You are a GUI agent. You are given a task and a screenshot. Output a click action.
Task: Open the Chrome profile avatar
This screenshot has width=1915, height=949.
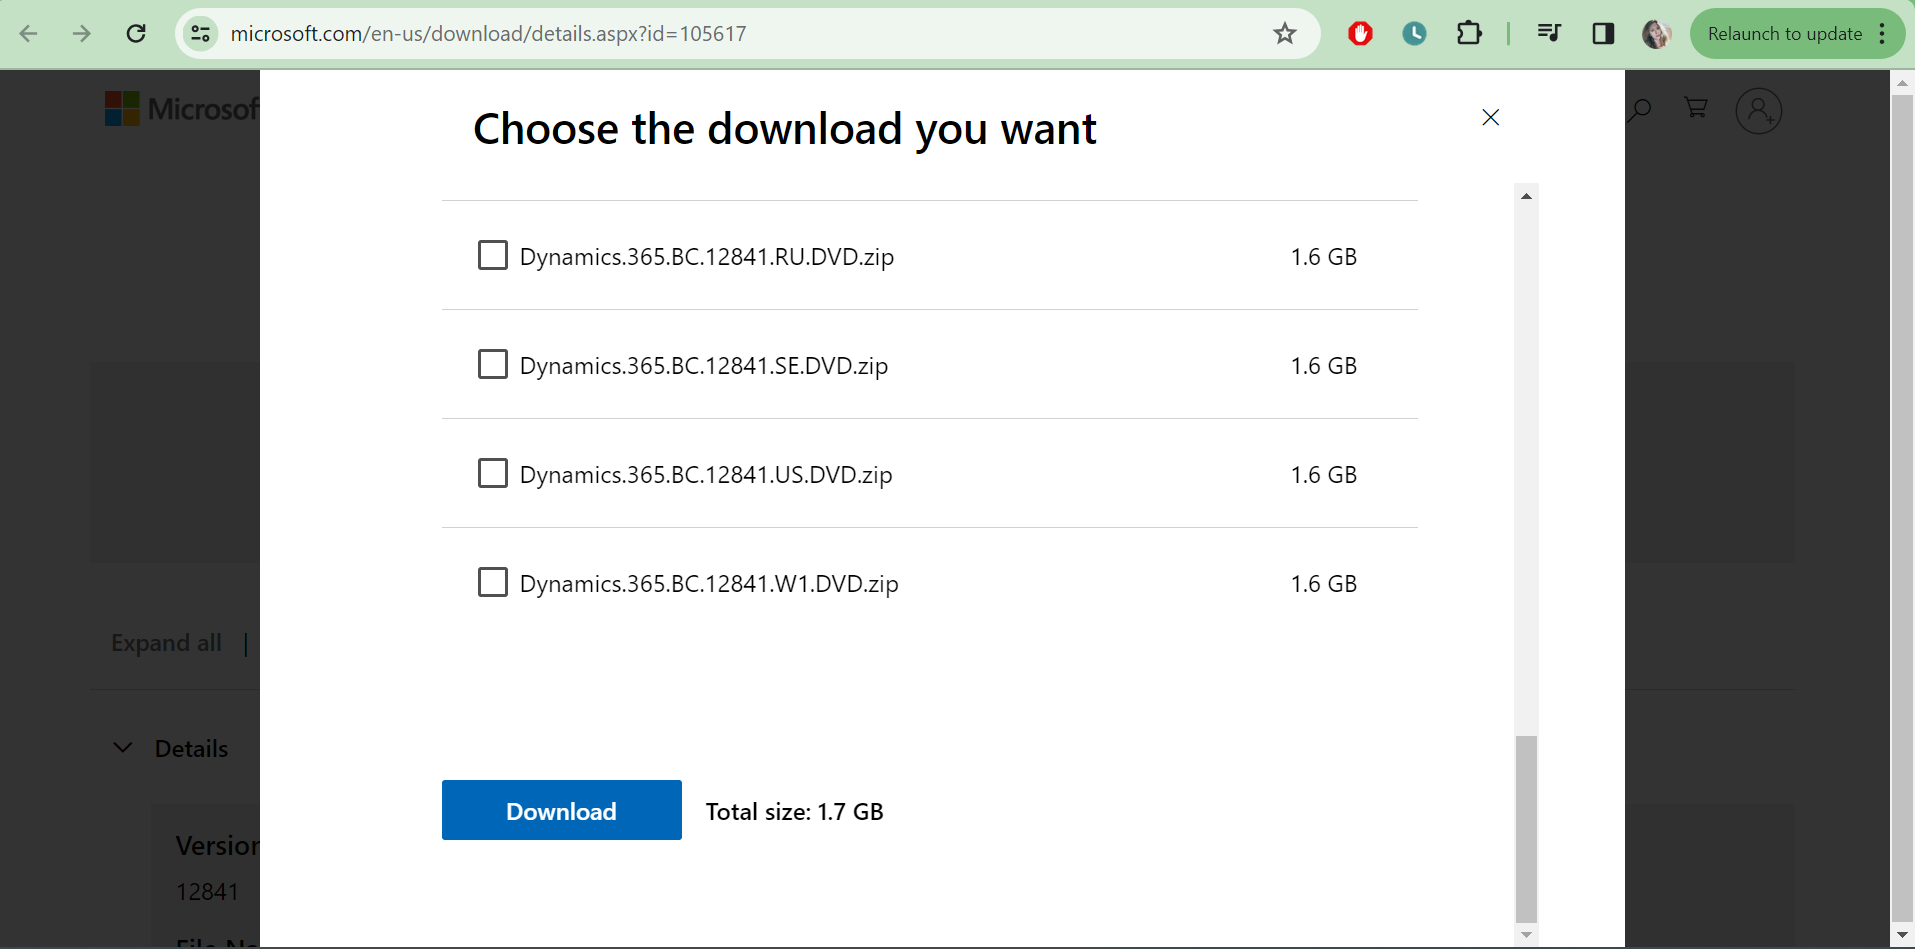(1656, 34)
